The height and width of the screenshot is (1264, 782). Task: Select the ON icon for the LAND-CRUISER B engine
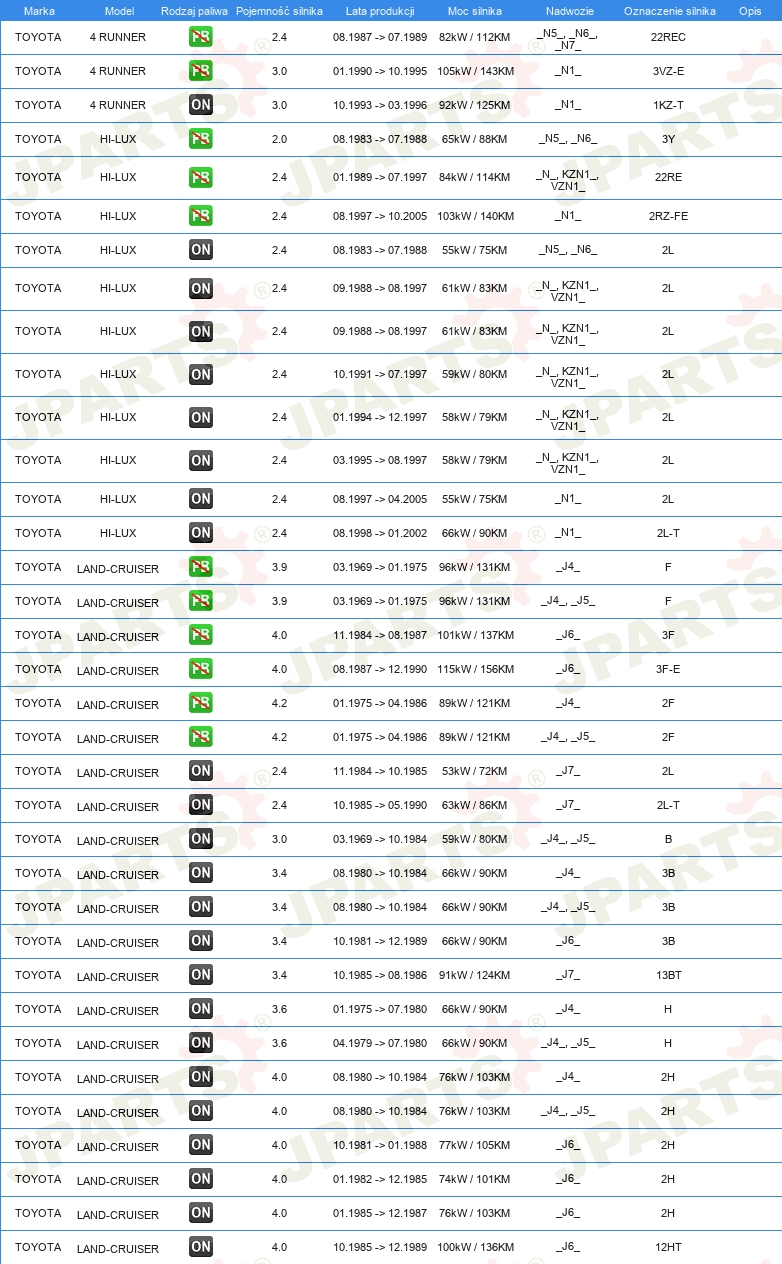(200, 839)
